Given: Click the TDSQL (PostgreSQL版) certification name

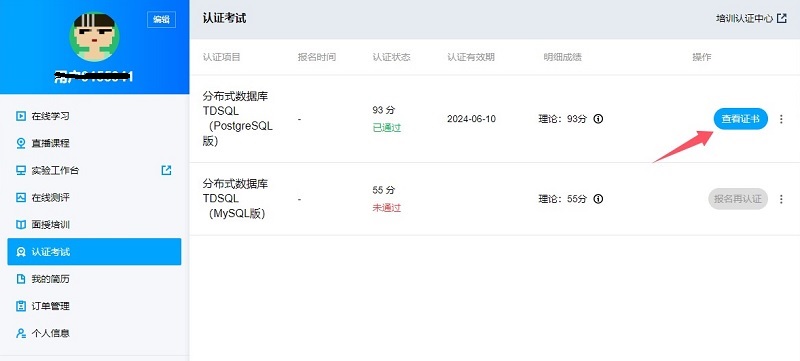Looking at the screenshot, I should coord(238,119).
